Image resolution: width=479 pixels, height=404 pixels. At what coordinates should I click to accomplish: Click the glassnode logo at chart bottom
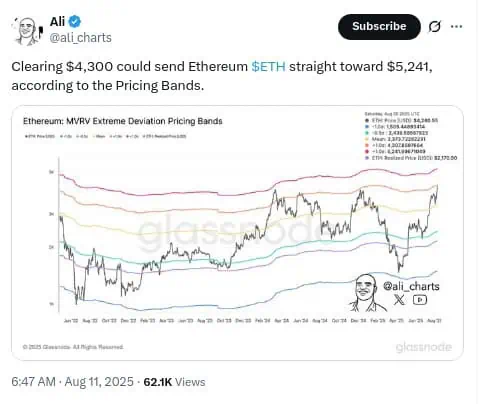(x=424, y=347)
